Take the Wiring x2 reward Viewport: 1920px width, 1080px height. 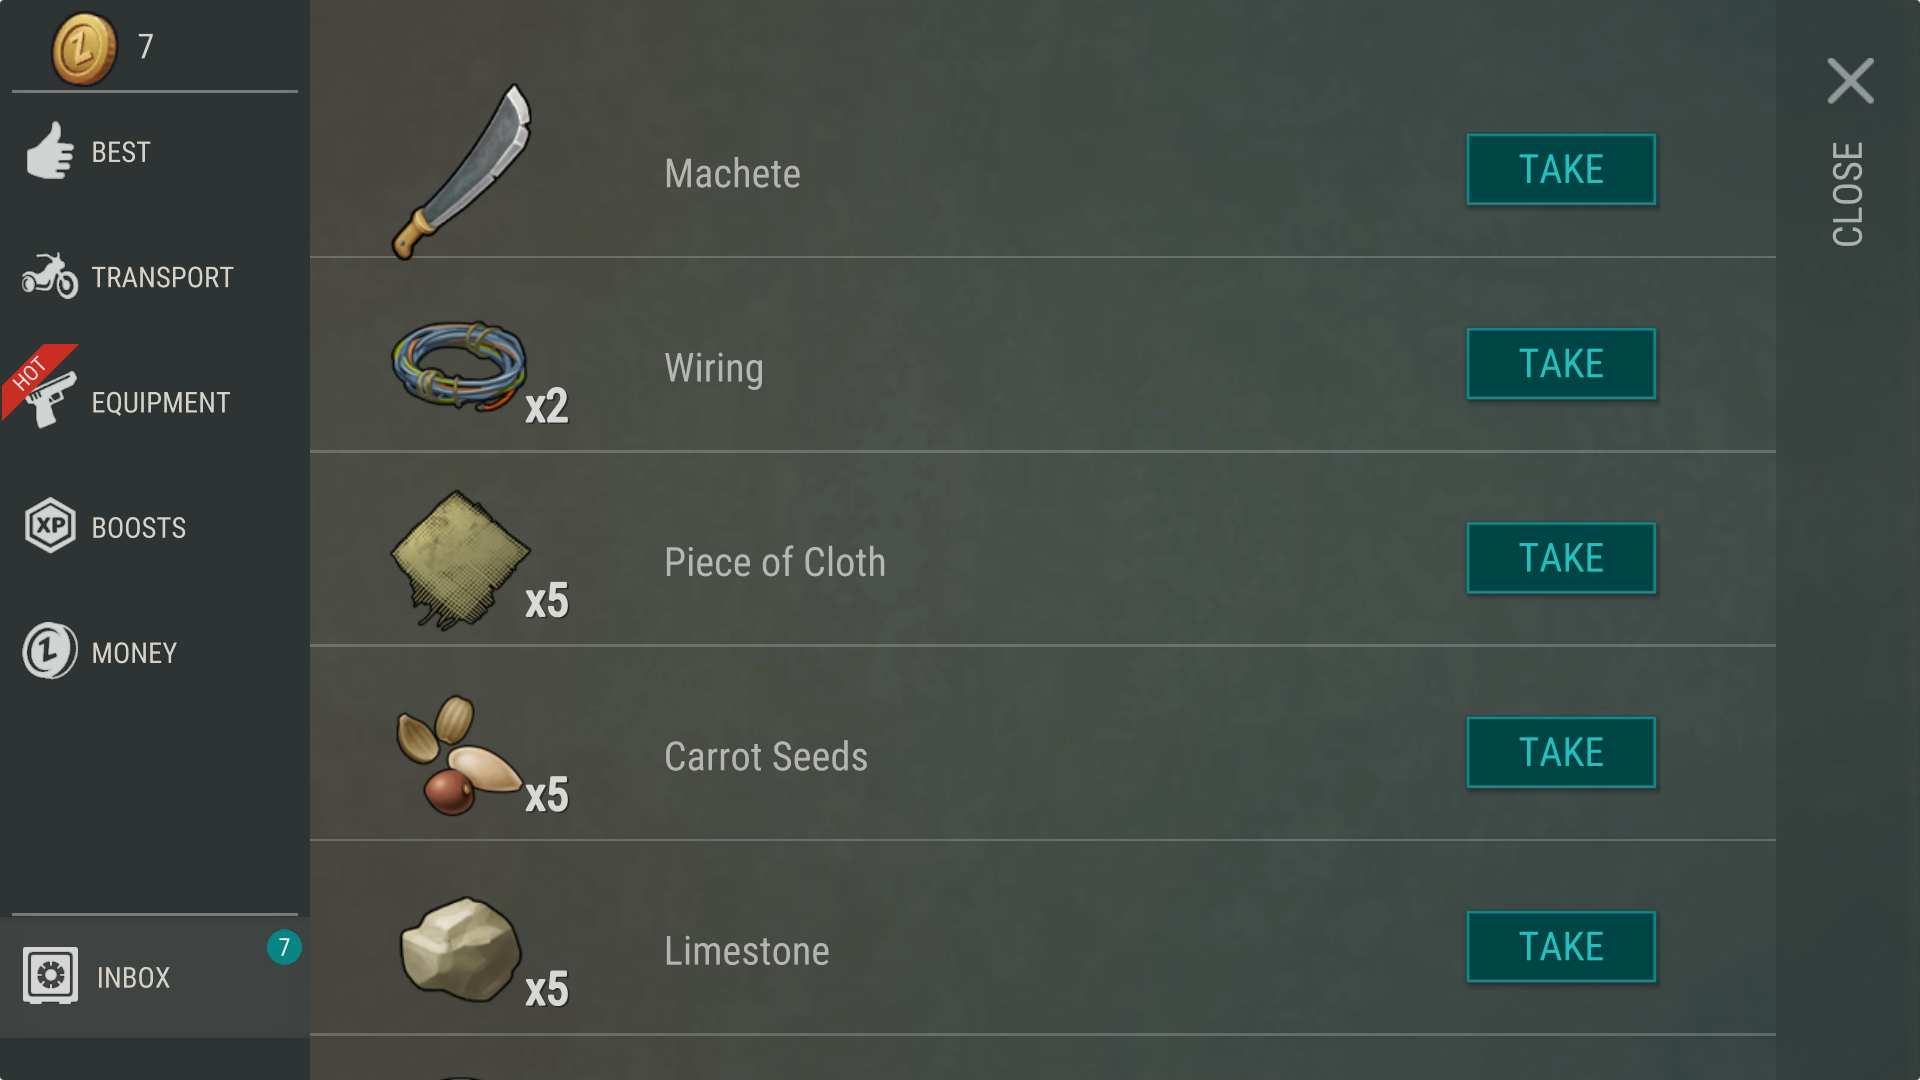tap(1560, 364)
